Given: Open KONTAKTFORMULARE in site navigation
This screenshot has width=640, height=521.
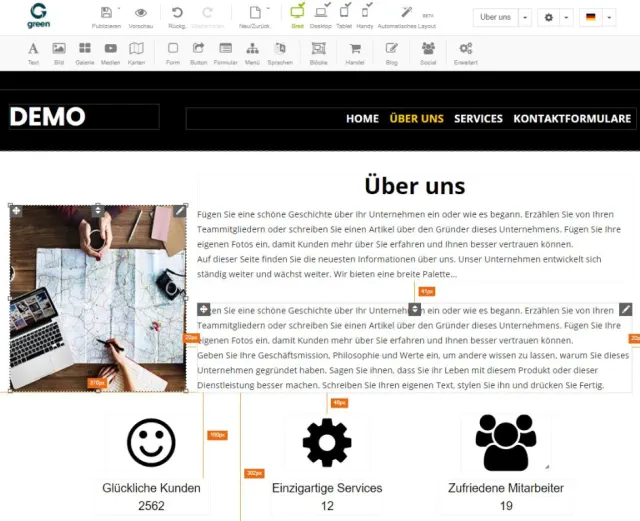Looking at the screenshot, I should 572,118.
